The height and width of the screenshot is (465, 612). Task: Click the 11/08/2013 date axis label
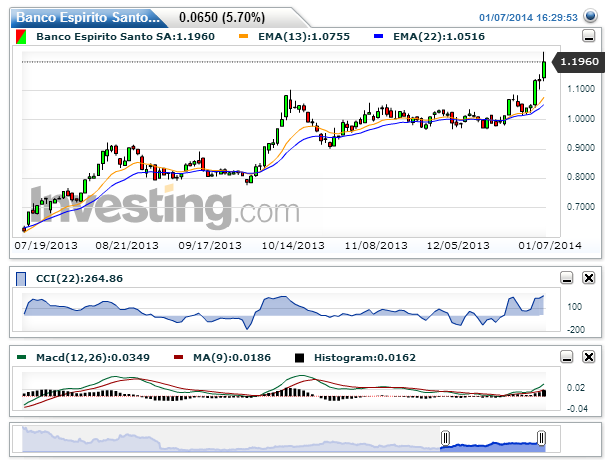[x=376, y=246]
